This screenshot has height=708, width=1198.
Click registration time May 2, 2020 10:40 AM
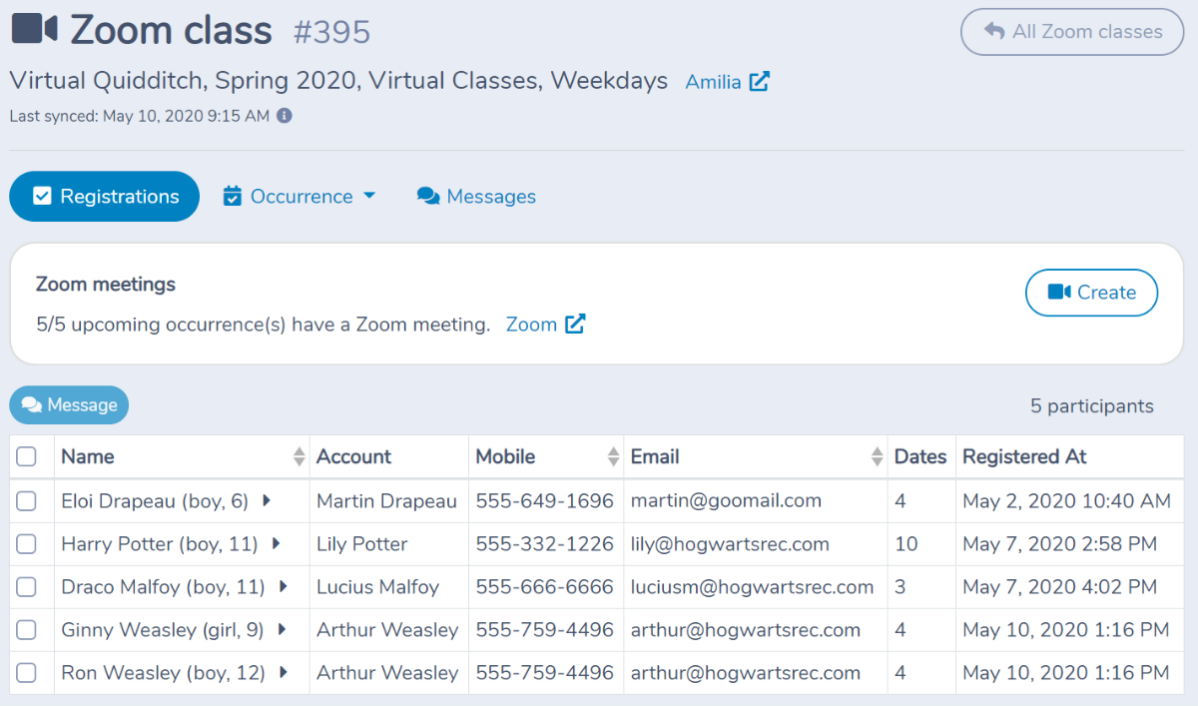[x=1067, y=501]
